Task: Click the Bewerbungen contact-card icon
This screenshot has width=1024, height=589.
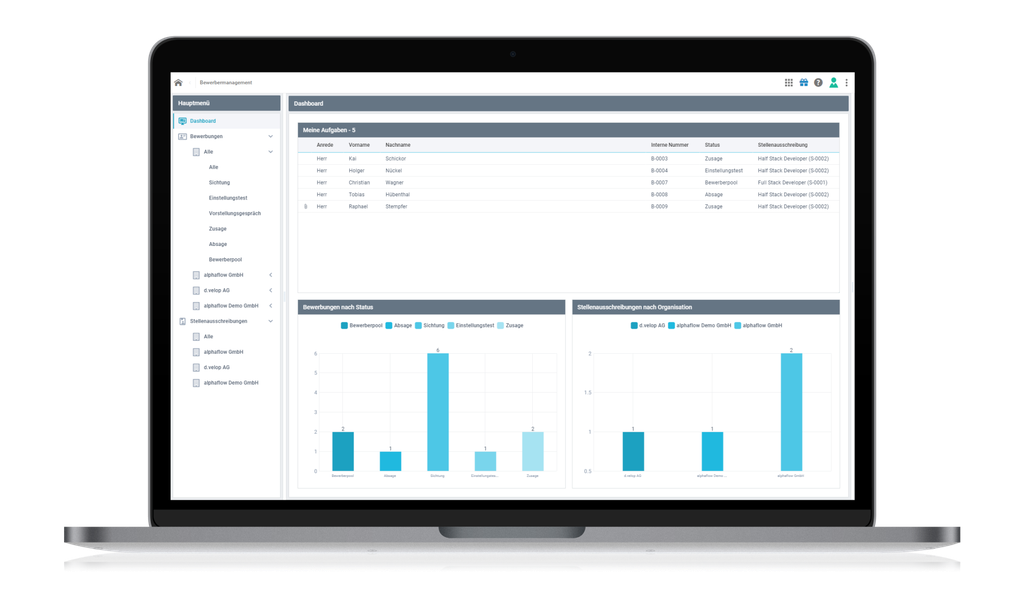Action: pyautogui.click(x=182, y=136)
